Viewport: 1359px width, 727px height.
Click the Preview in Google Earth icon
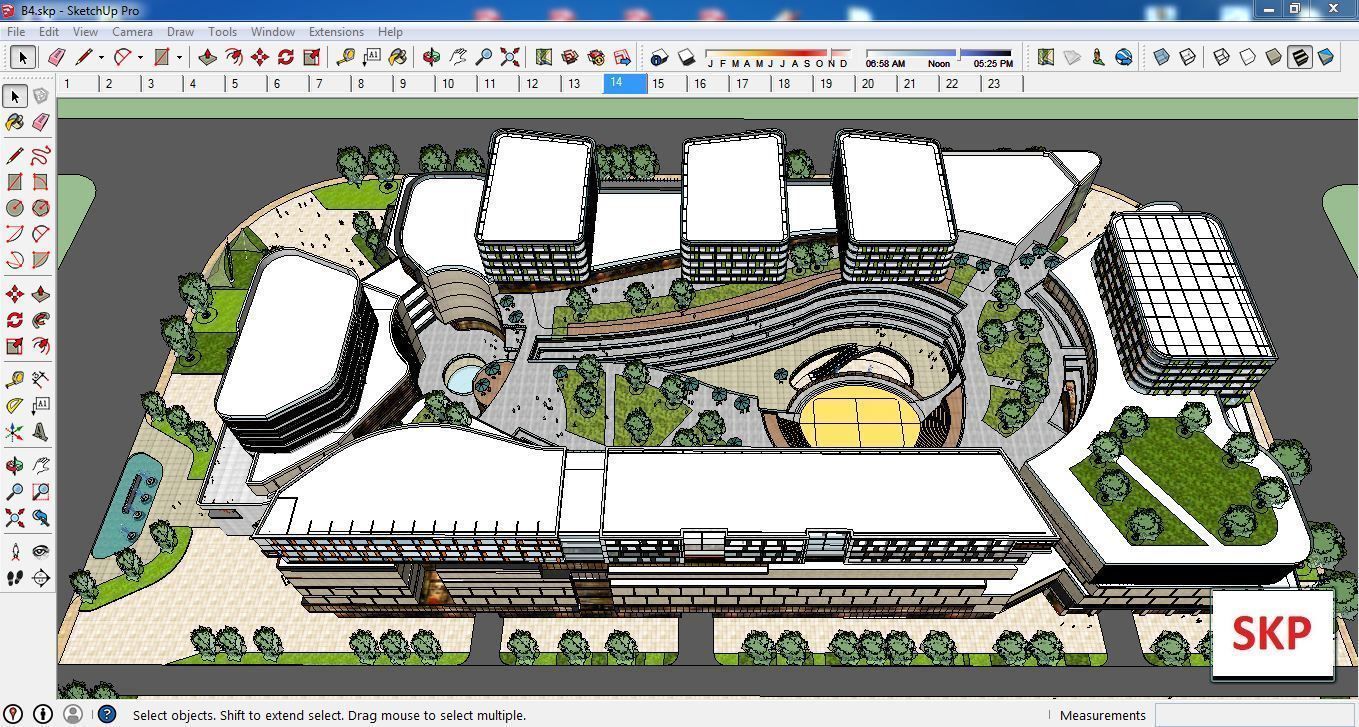pyautogui.click(x=1124, y=57)
